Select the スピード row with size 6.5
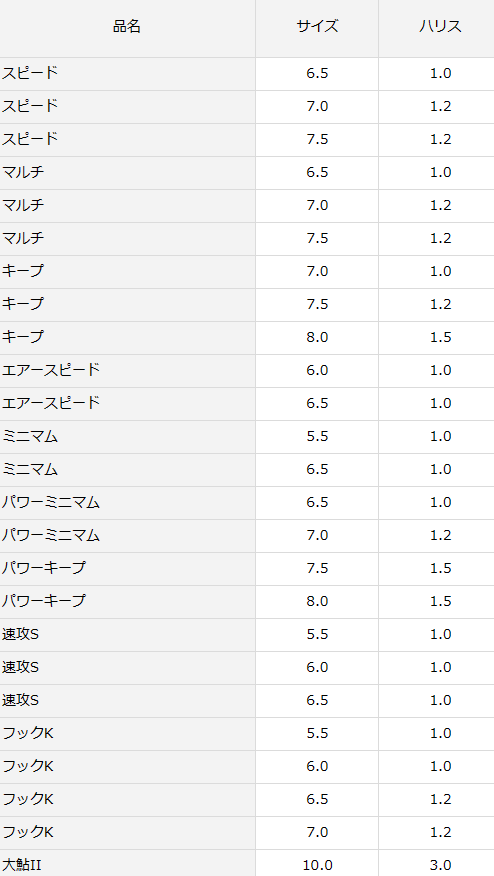The image size is (494, 876). (247, 74)
